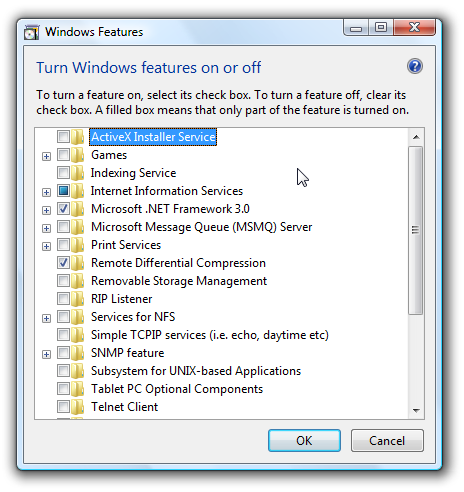
Task: Select Subsystem for UNIX-based Applications item
Action: (196, 371)
